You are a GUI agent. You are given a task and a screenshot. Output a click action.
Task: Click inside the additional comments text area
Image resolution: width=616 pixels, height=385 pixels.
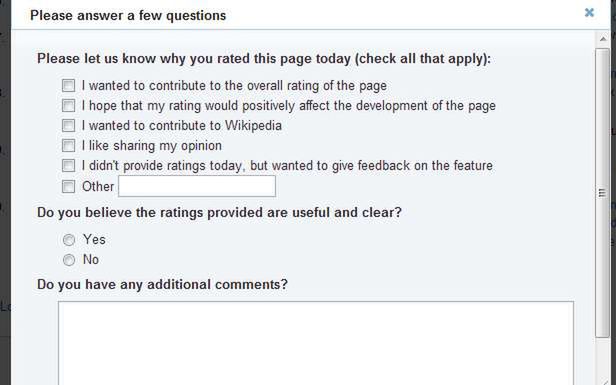[316, 343]
